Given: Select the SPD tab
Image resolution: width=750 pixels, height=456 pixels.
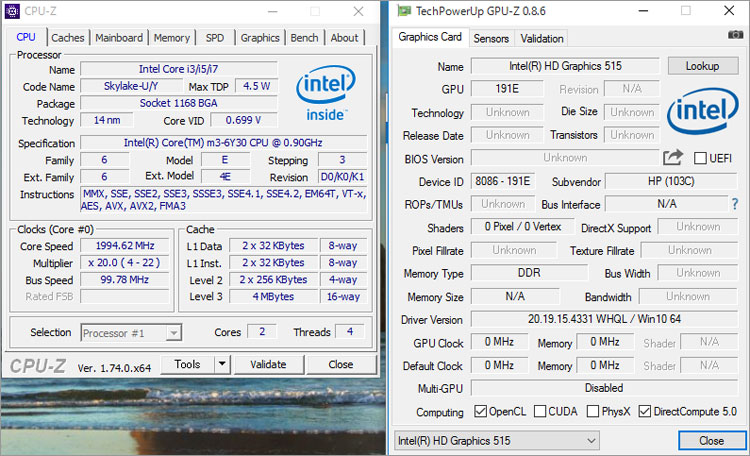Looking at the screenshot, I should pyautogui.click(x=215, y=37).
